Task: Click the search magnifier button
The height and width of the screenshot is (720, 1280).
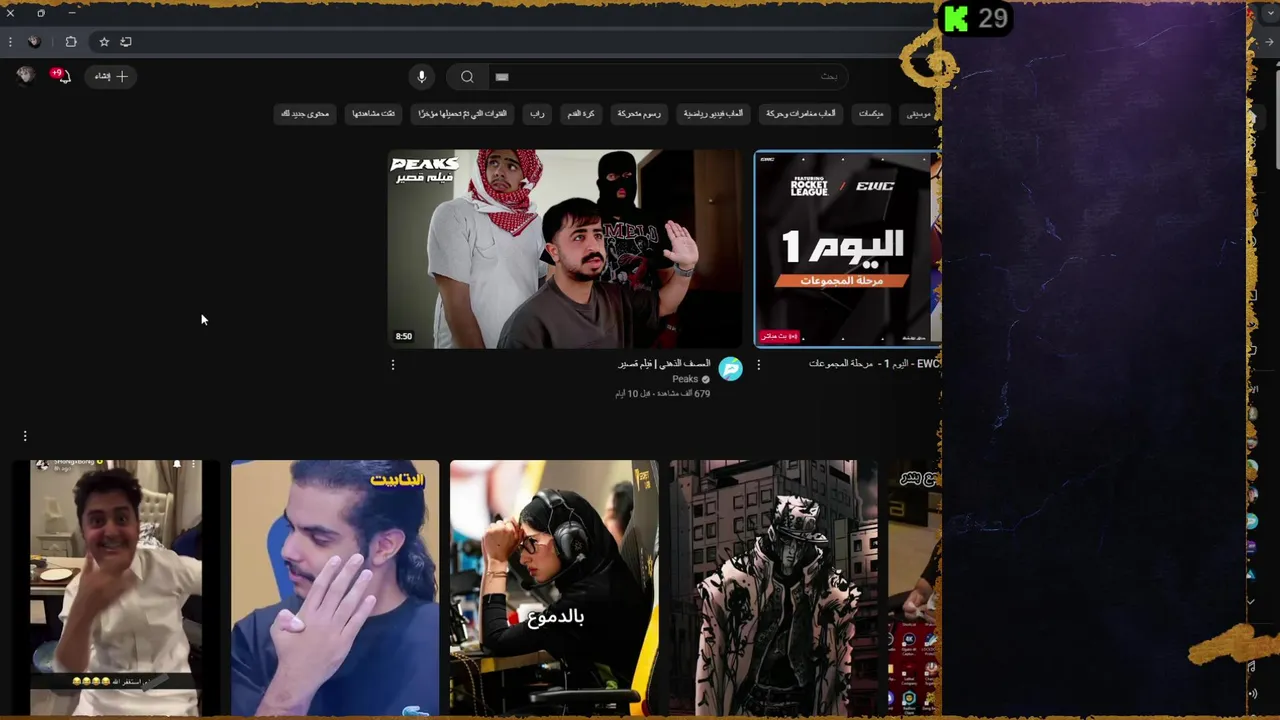Action: pos(467,77)
